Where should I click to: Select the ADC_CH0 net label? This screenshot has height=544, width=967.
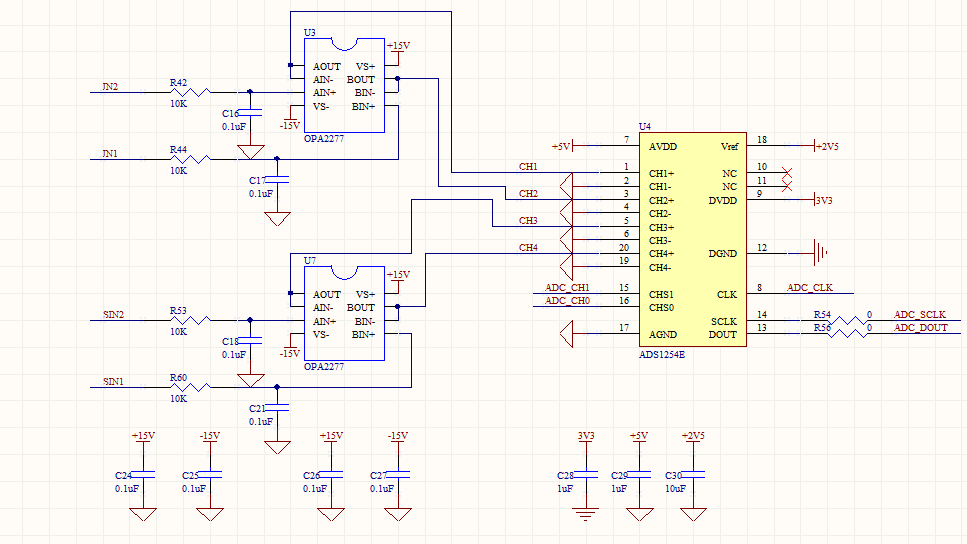(x=567, y=301)
